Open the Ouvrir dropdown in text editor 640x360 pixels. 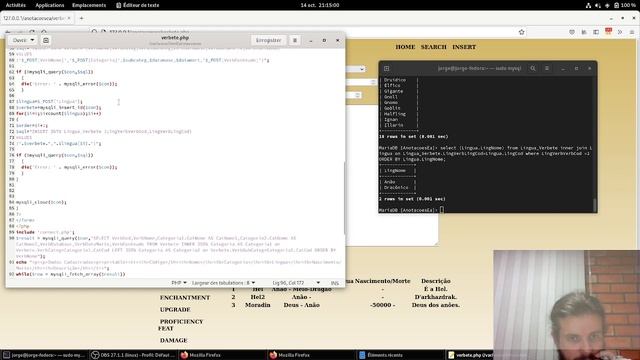point(23,40)
